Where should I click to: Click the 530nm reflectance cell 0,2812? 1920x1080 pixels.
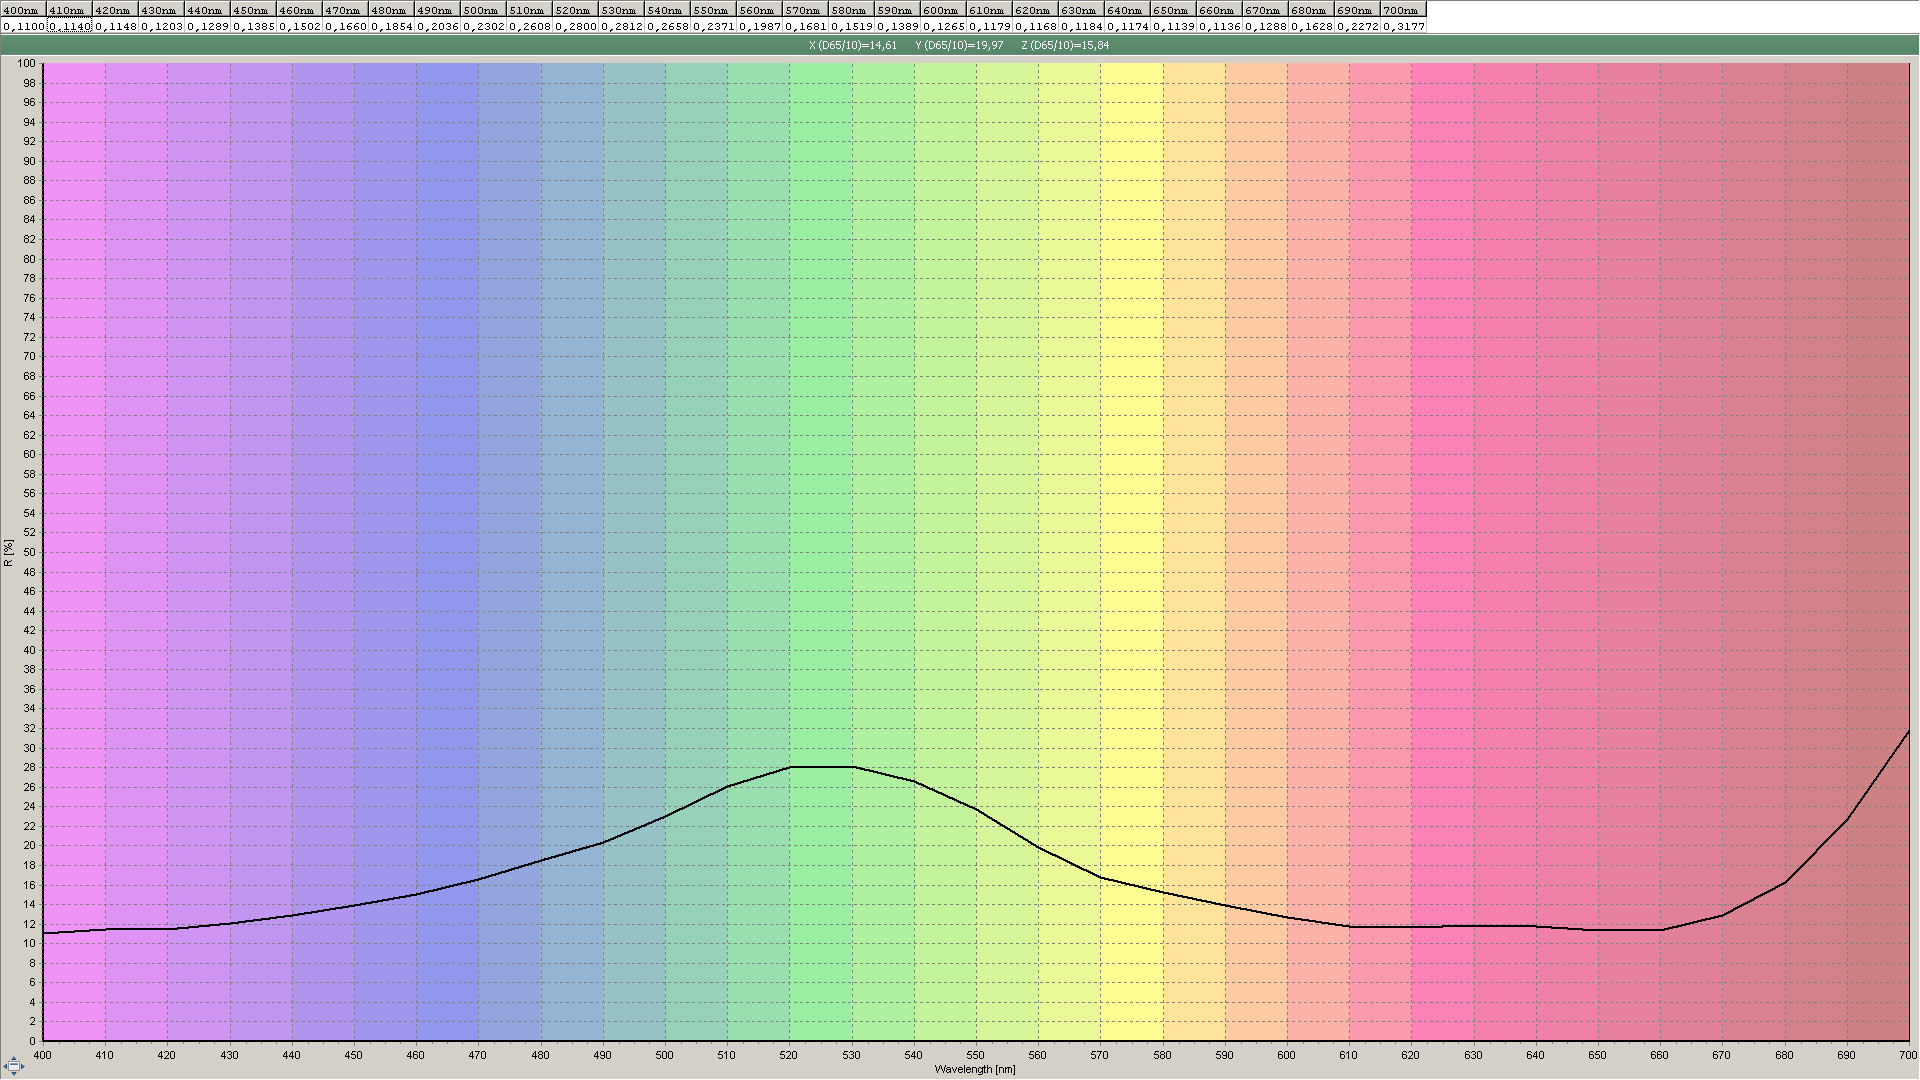click(x=621, y=26)
